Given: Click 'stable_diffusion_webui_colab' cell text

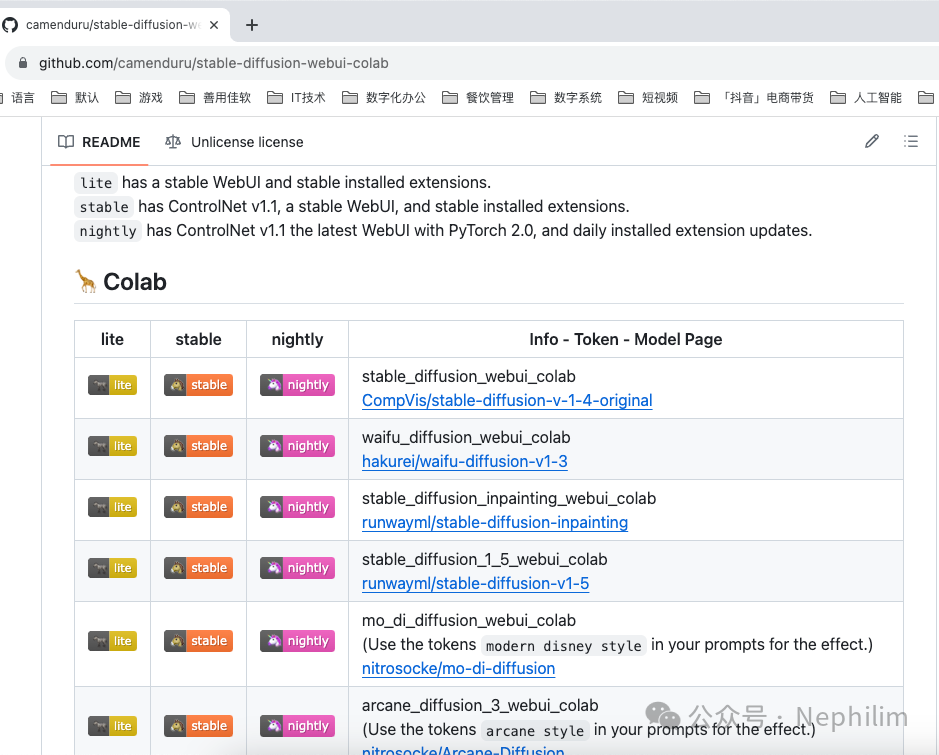Looking at the screenshot, I should [469, 377].
